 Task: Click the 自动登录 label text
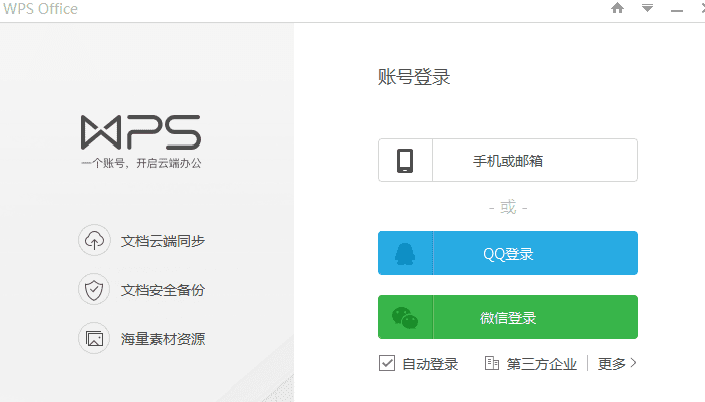point(430,364)
